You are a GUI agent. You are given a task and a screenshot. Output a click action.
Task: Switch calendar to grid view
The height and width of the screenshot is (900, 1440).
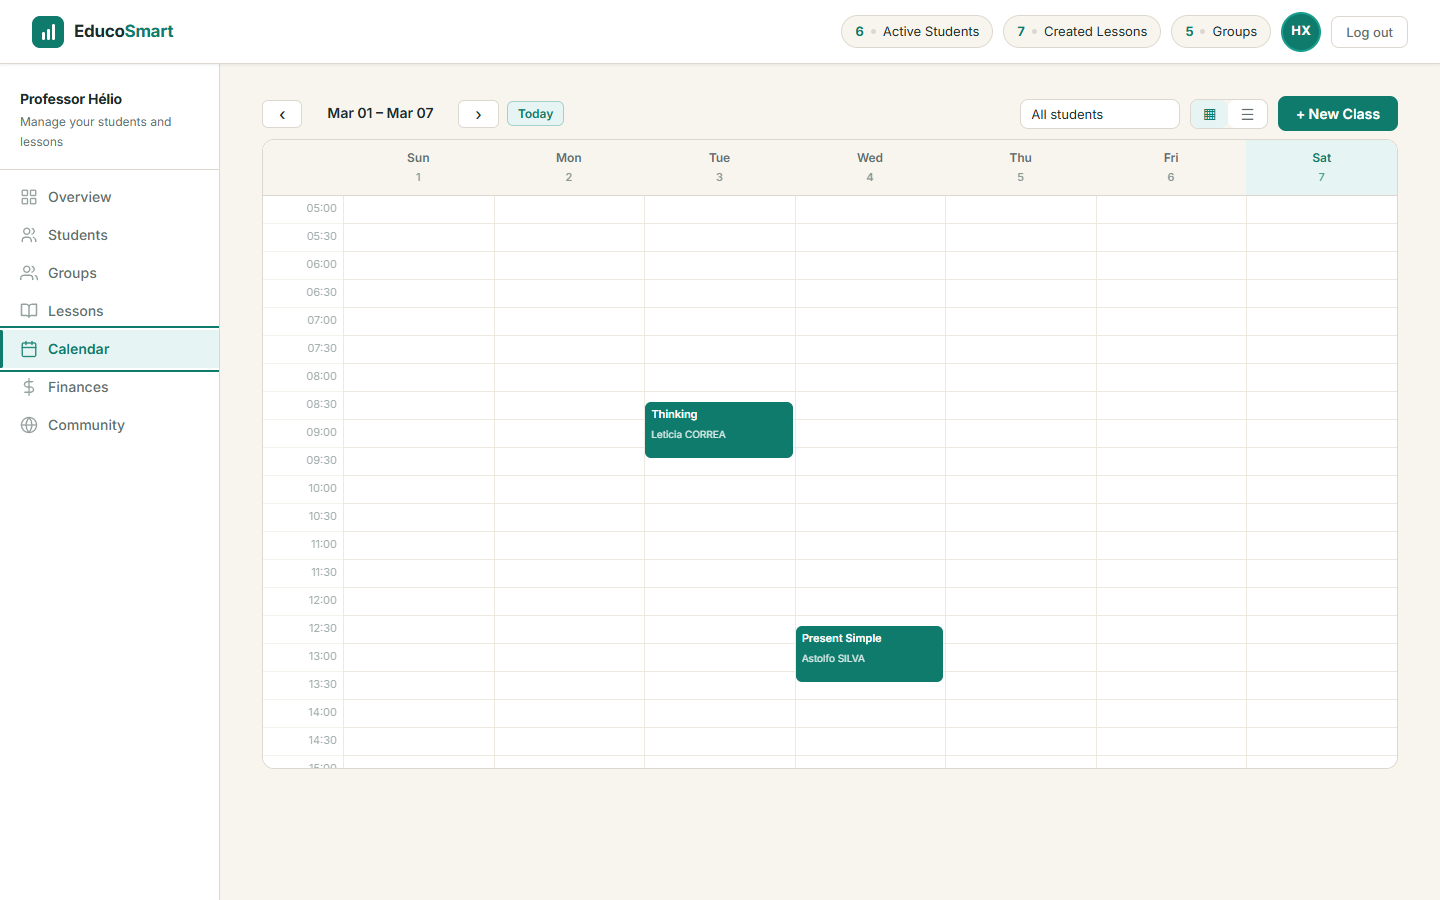tap(1209, 114)
